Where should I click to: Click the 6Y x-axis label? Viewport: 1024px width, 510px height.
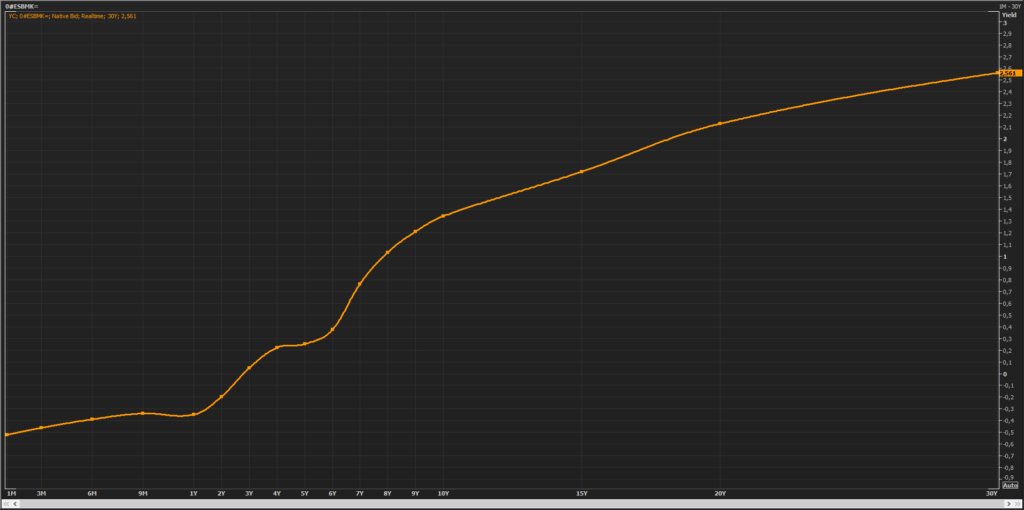click(x=332, y=493)
